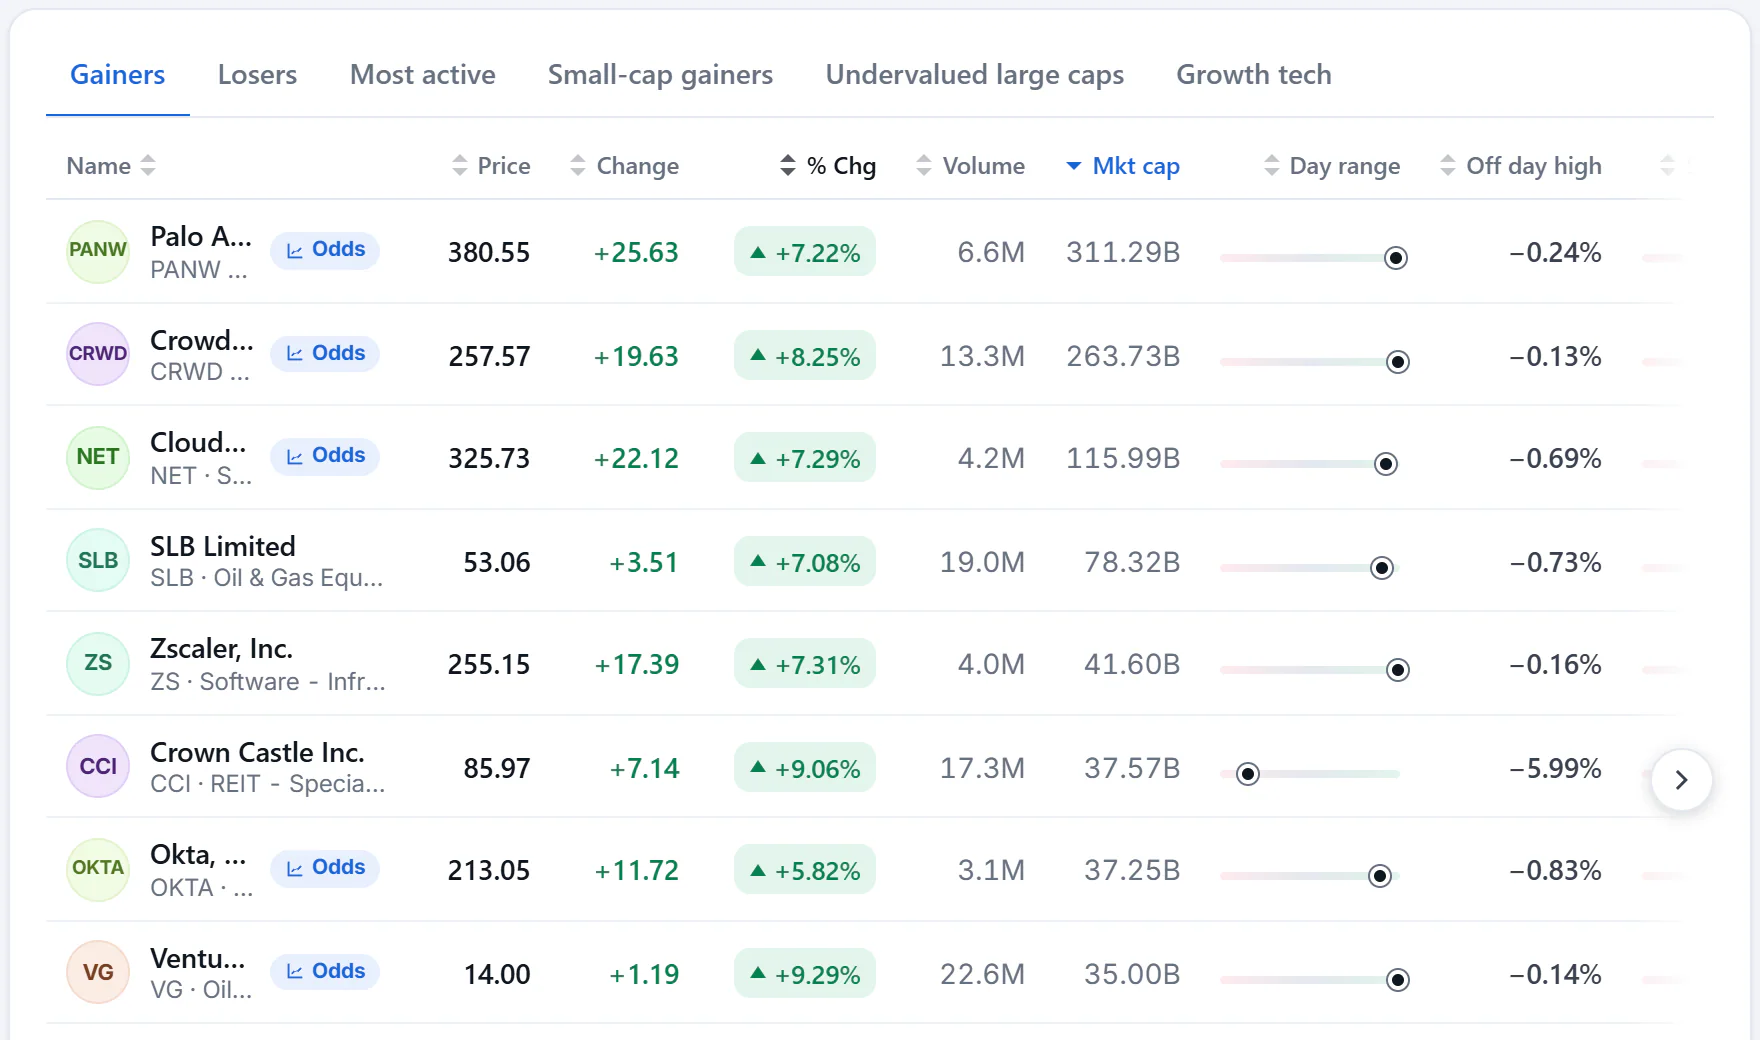Sort by Change column arrows
This screenshot has height=1040, width=1760.
tap(578, 166)
